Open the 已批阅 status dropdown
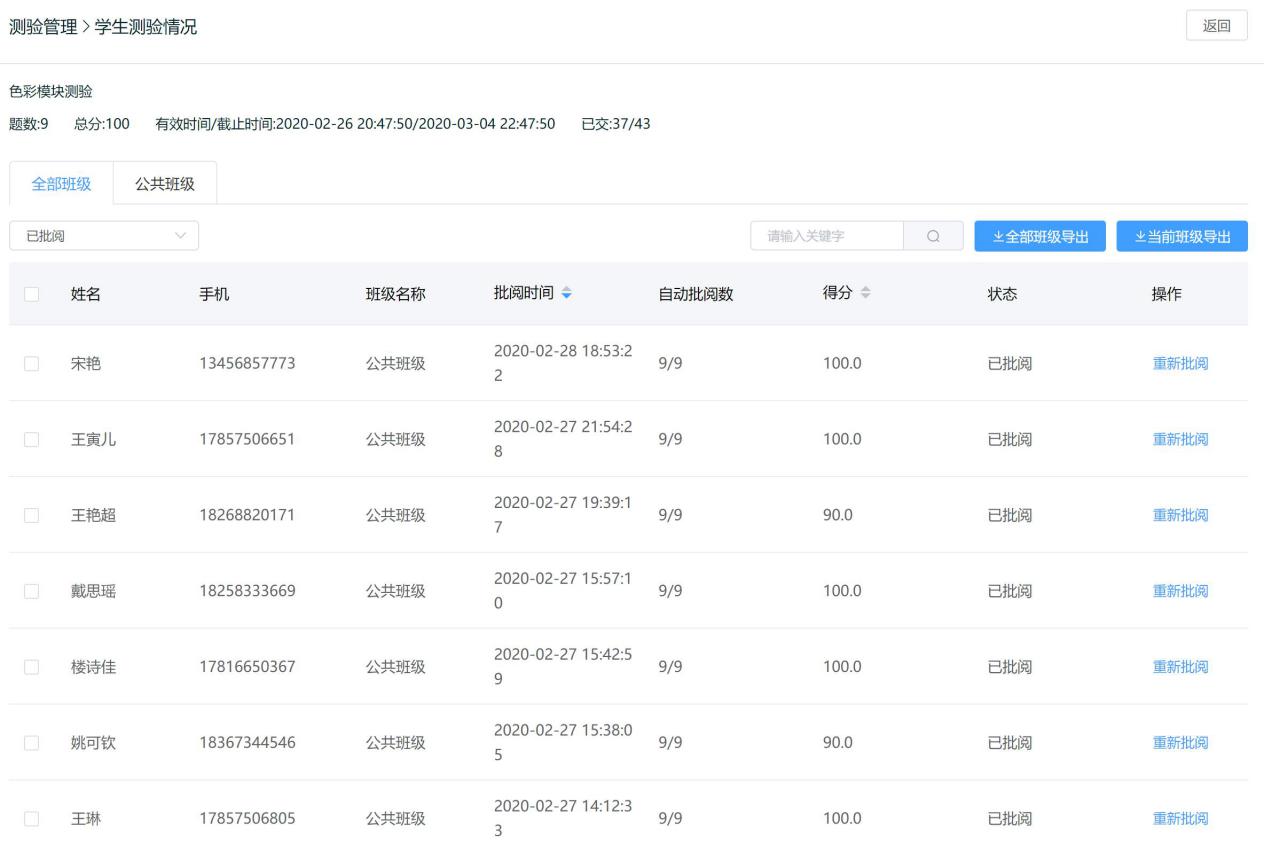Screen dimensions: 1264x852 [104, 236]
